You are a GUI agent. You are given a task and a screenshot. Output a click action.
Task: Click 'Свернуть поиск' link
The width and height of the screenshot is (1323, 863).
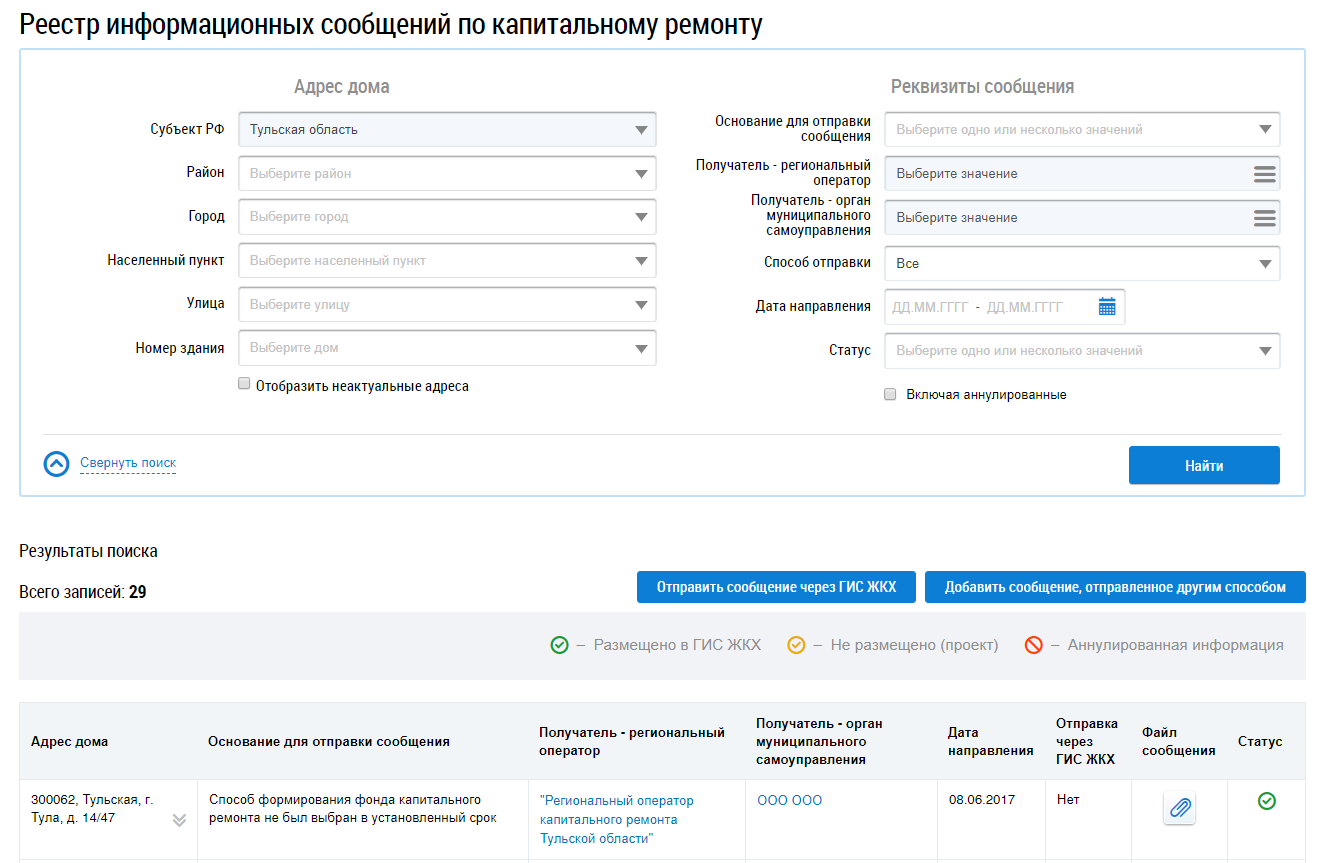[128, 463]
